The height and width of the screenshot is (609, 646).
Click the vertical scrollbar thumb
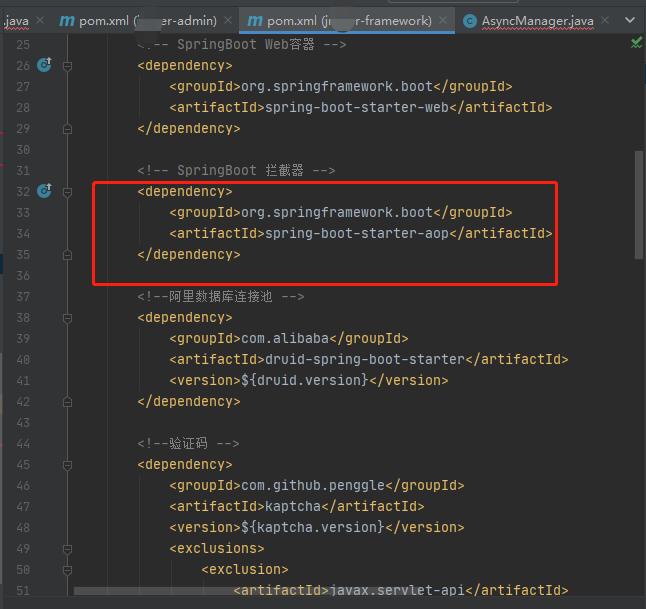click(639, 205)
